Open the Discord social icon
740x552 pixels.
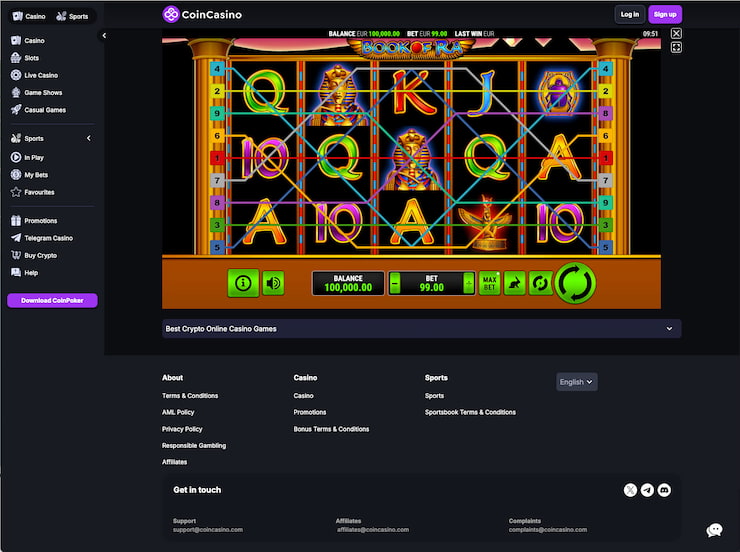tap(664, 490)
